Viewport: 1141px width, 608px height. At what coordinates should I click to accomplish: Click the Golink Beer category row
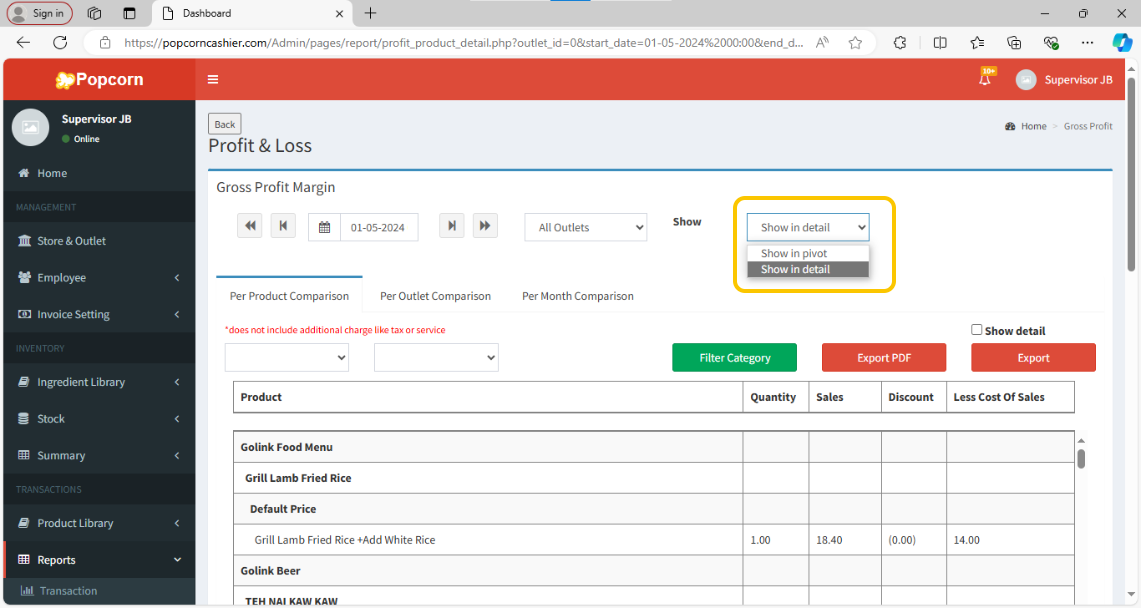tap(653, 570)
